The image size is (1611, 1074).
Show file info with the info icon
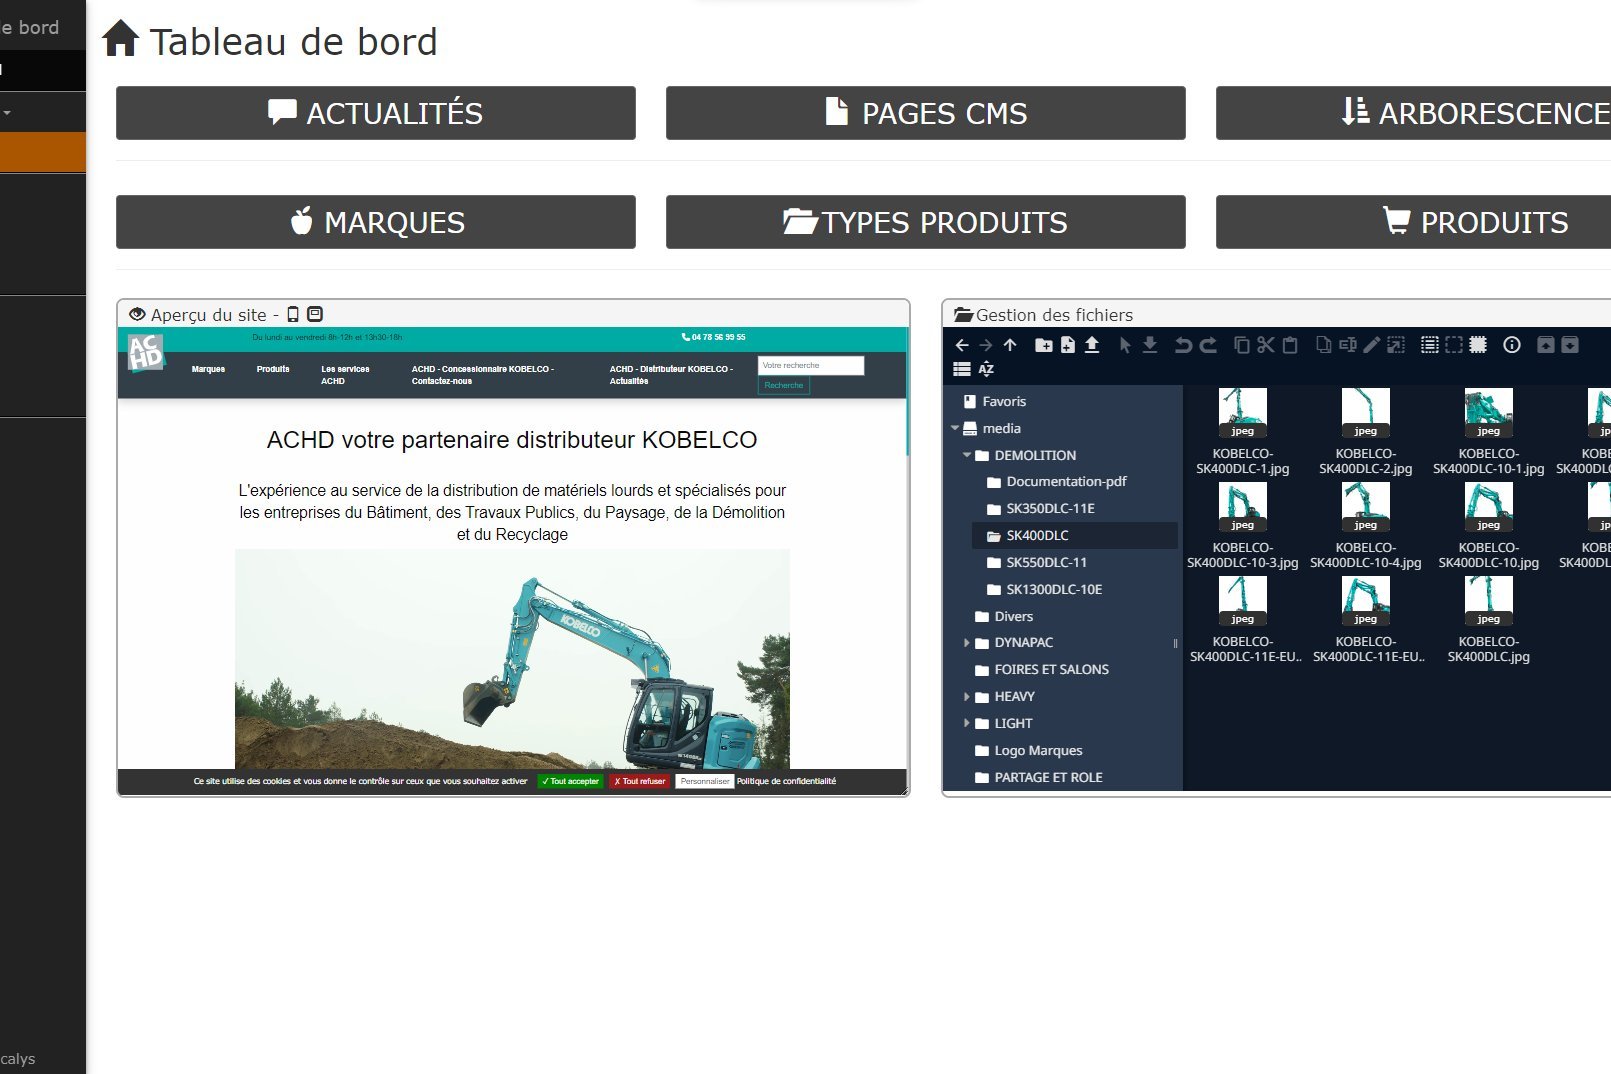point(1512,345)
